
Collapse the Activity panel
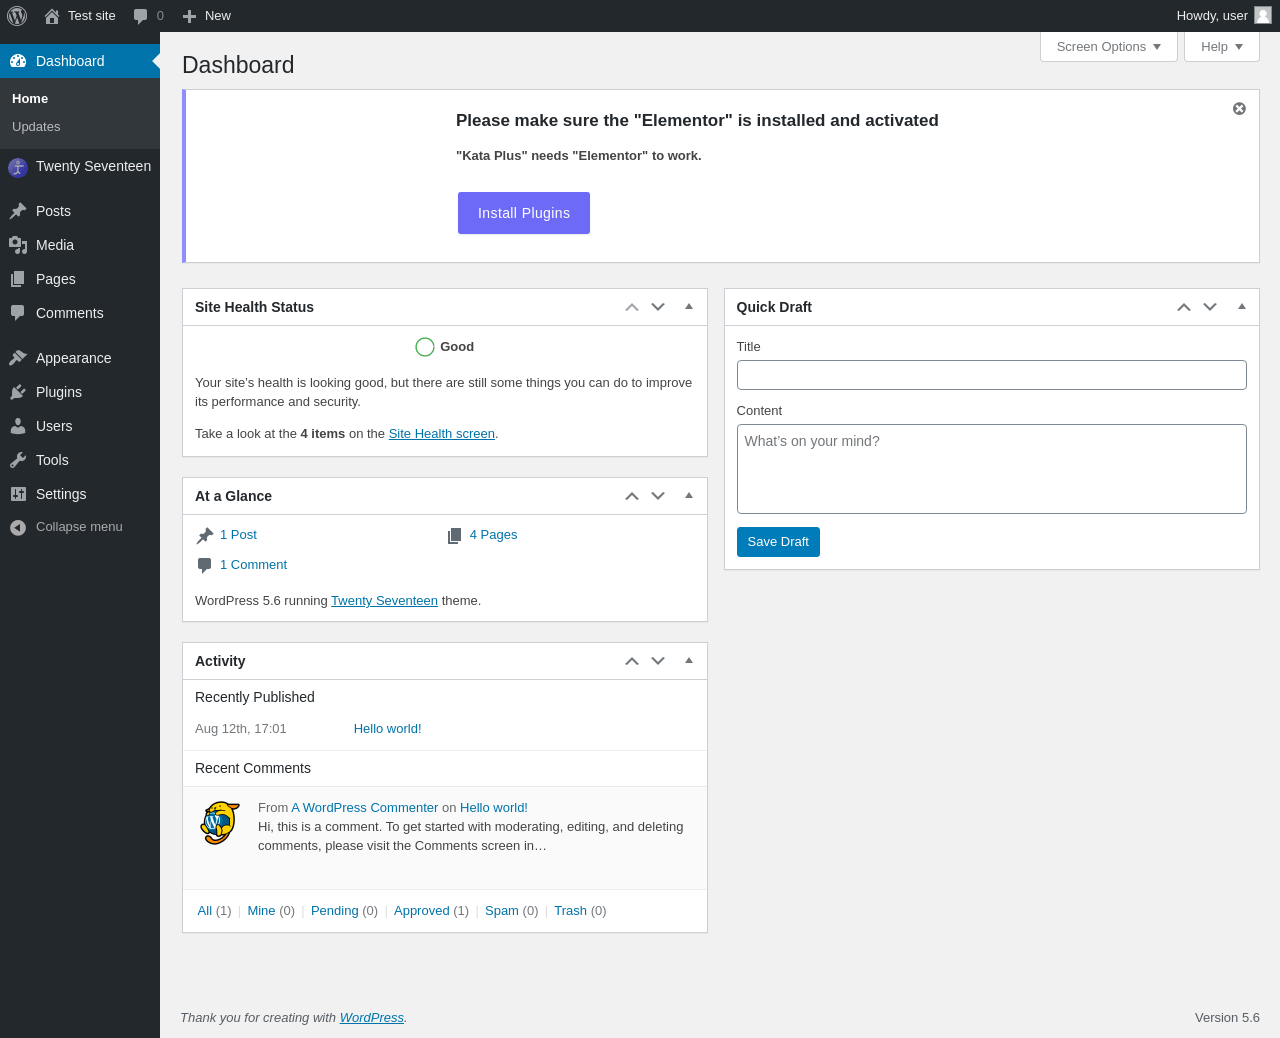coord(689,661)
